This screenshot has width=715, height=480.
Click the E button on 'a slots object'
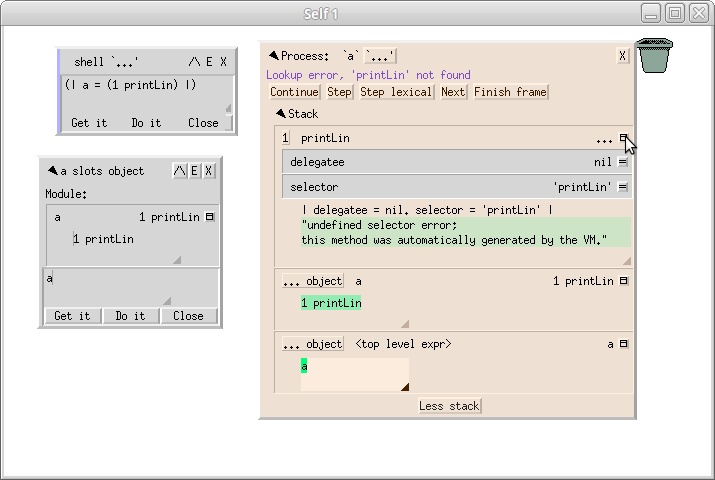coord(194,171)
